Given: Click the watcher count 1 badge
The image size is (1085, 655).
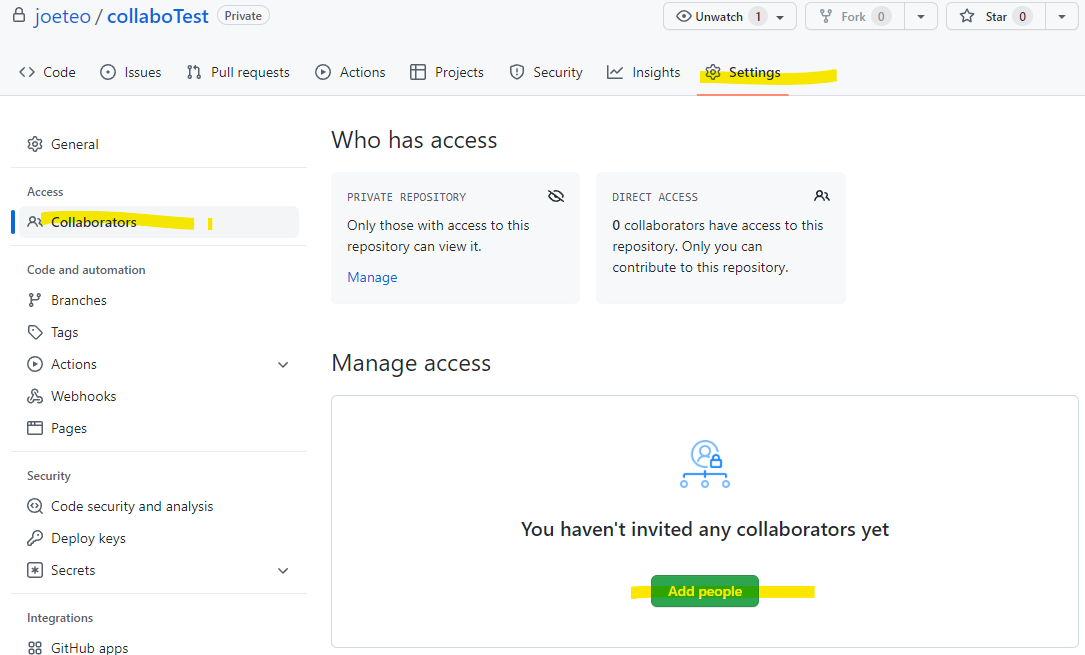Looking at the screenshot, I should [758, 17].
